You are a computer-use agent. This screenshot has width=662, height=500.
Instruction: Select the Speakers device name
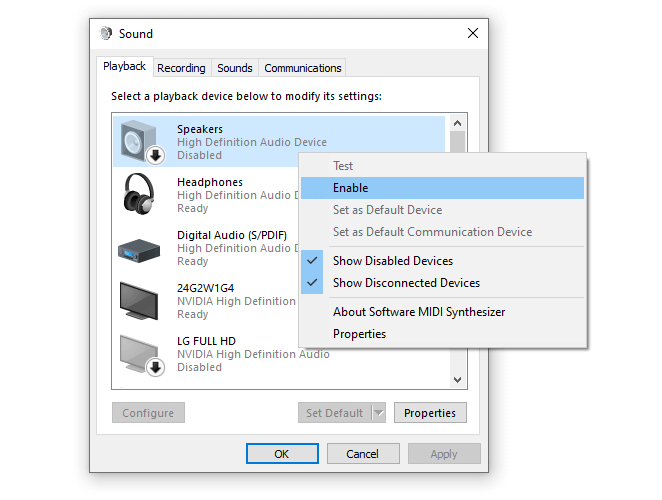pos(200,129)
